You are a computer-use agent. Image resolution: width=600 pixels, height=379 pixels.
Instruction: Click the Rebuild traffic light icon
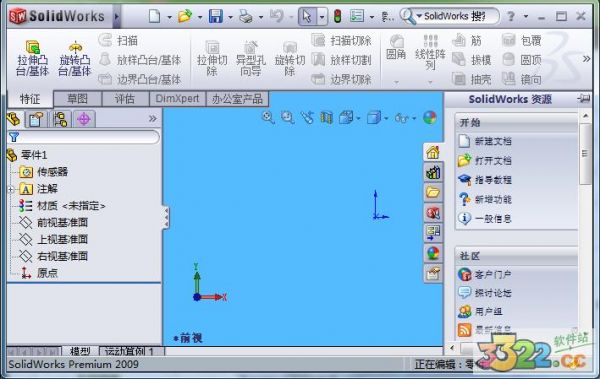point(338,16)
